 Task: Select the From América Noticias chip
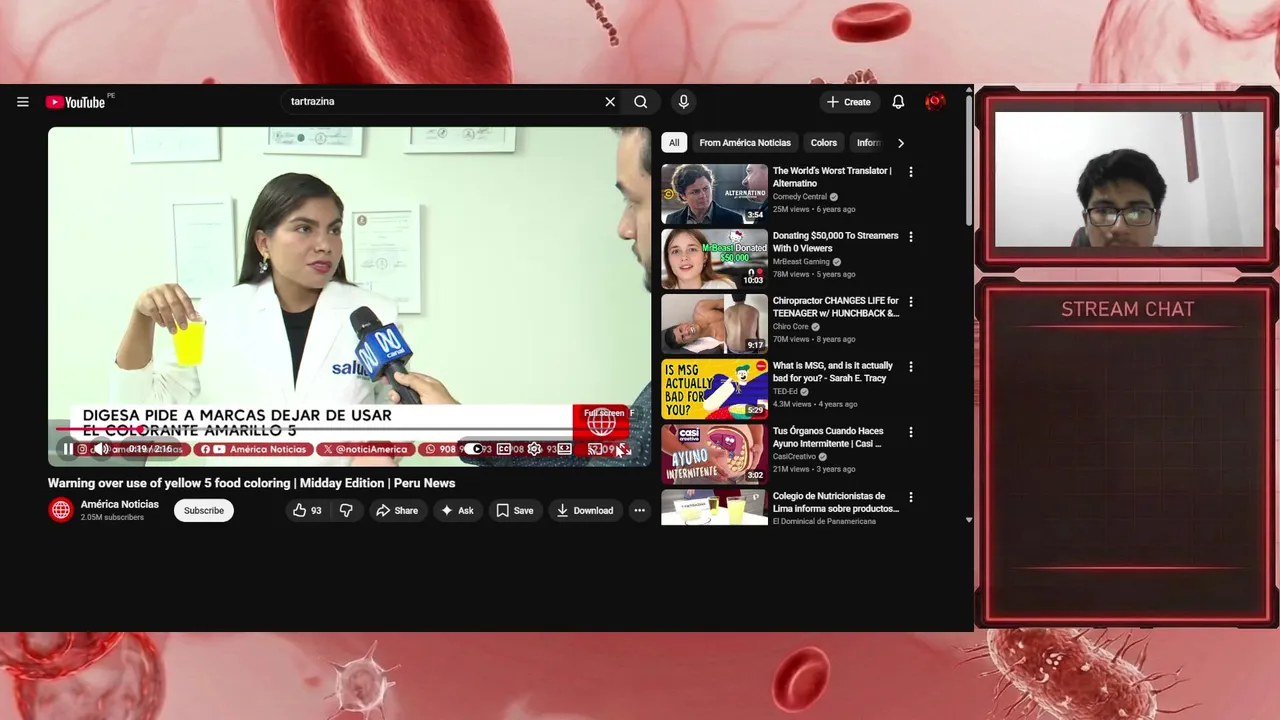tap(745, 143)
